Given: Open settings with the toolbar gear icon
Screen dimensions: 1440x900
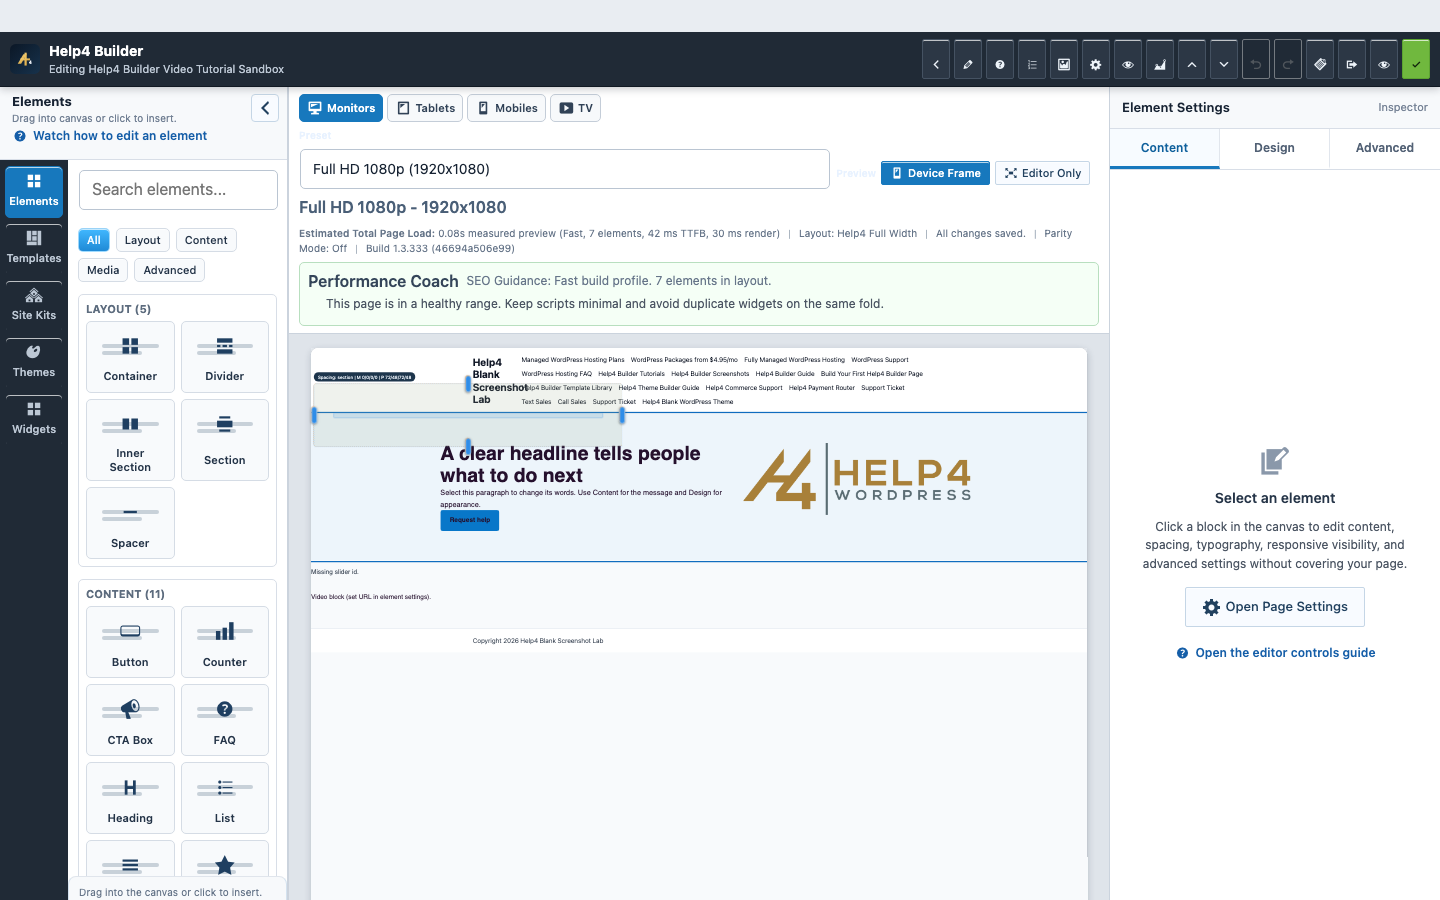Looking at the screenshot, I should [1096, 60].
